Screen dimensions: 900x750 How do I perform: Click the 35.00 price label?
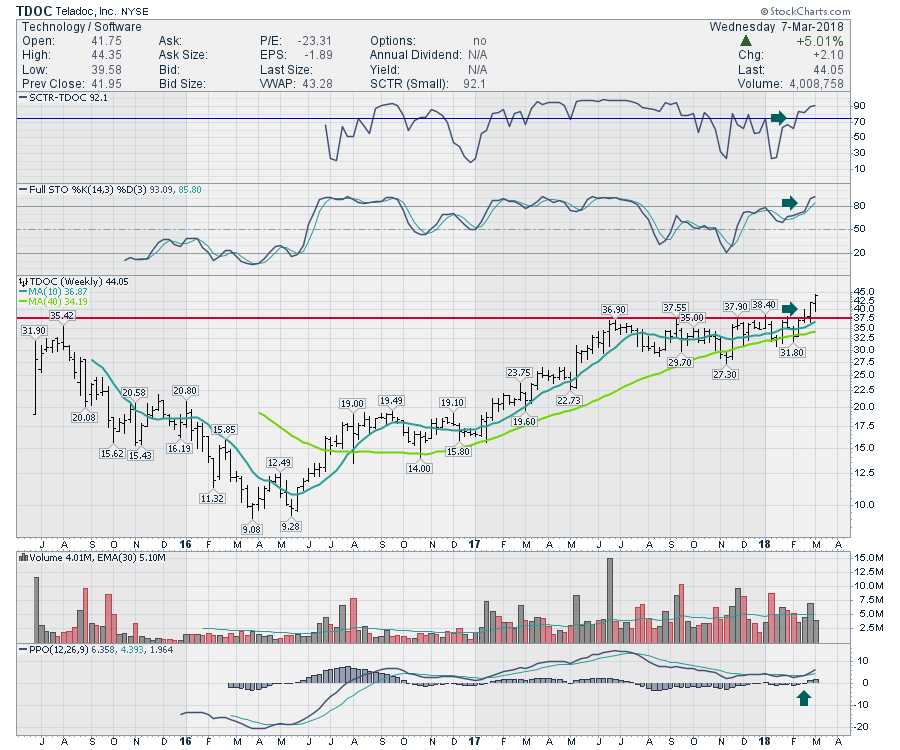pos(692,317)
